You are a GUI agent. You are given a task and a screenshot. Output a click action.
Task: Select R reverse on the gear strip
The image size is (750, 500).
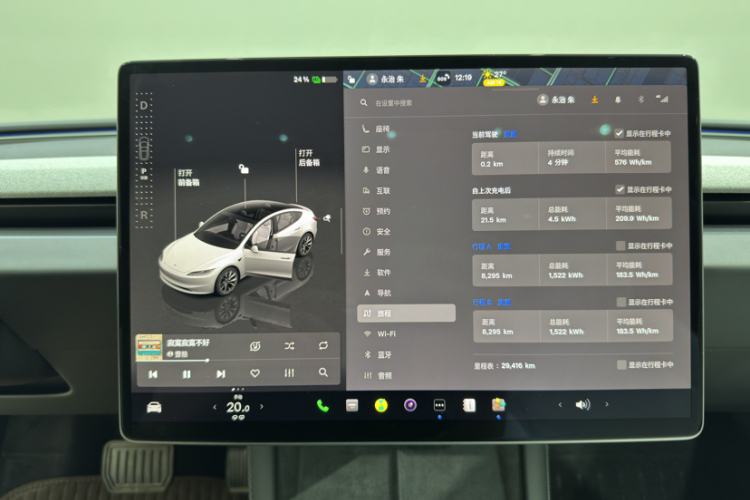[x=144, y=215]
